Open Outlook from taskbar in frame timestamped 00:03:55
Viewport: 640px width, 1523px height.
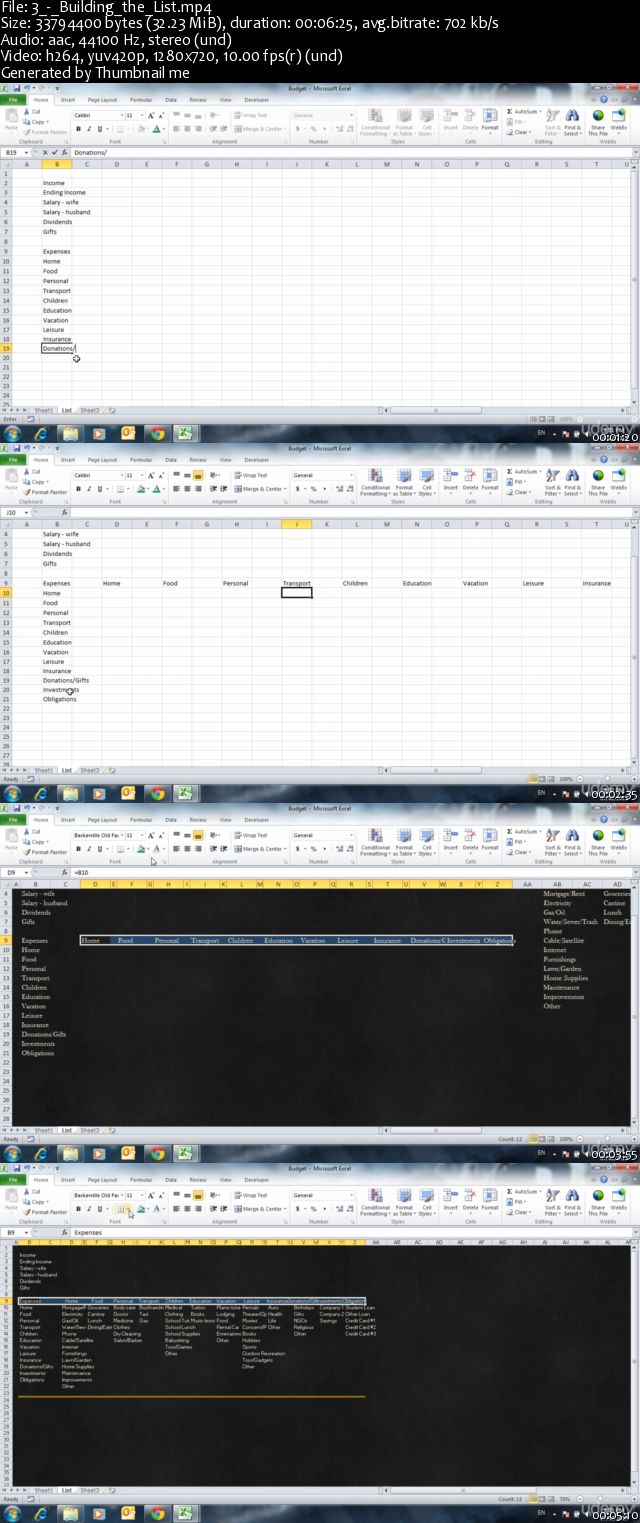tap(127, 1154)
